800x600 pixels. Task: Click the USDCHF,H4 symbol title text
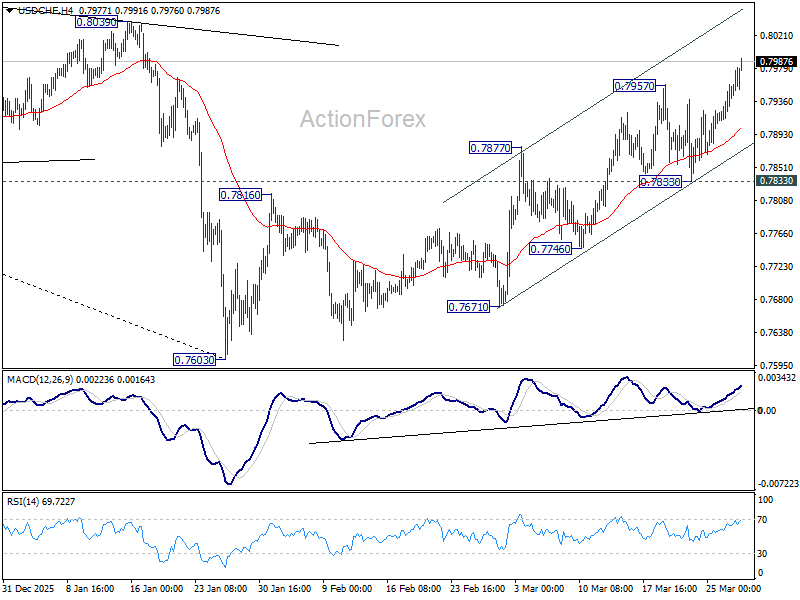[x=45, y=10]
